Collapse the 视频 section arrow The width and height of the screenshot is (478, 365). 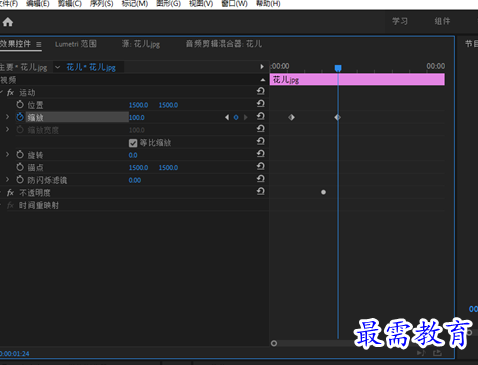tap(263, 80)
